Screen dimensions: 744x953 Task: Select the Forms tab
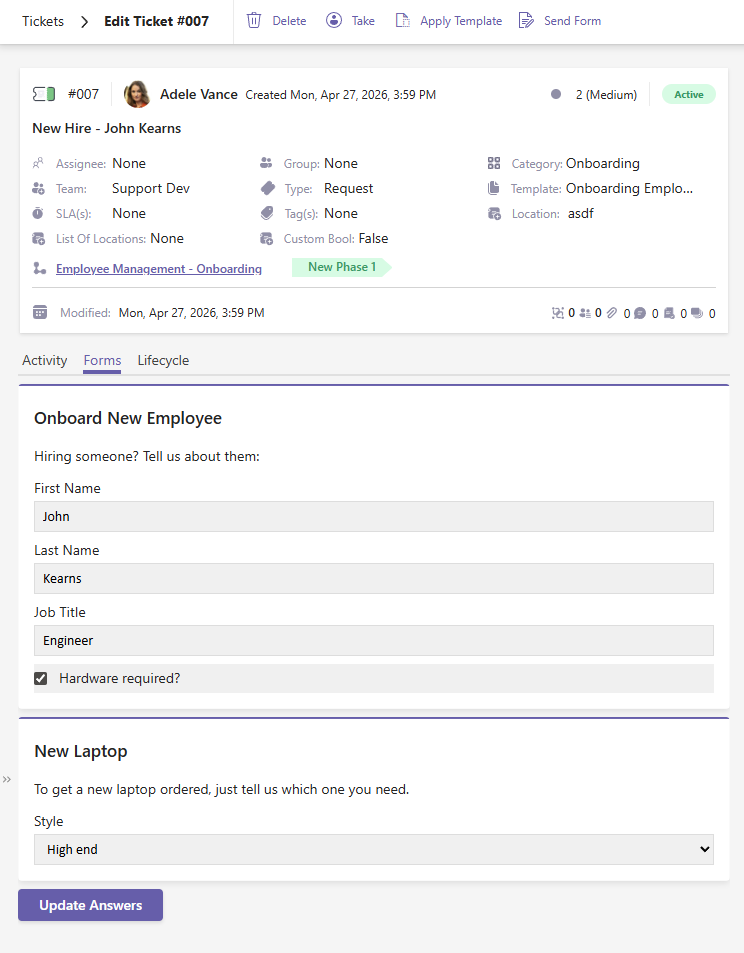pos(102,360)
